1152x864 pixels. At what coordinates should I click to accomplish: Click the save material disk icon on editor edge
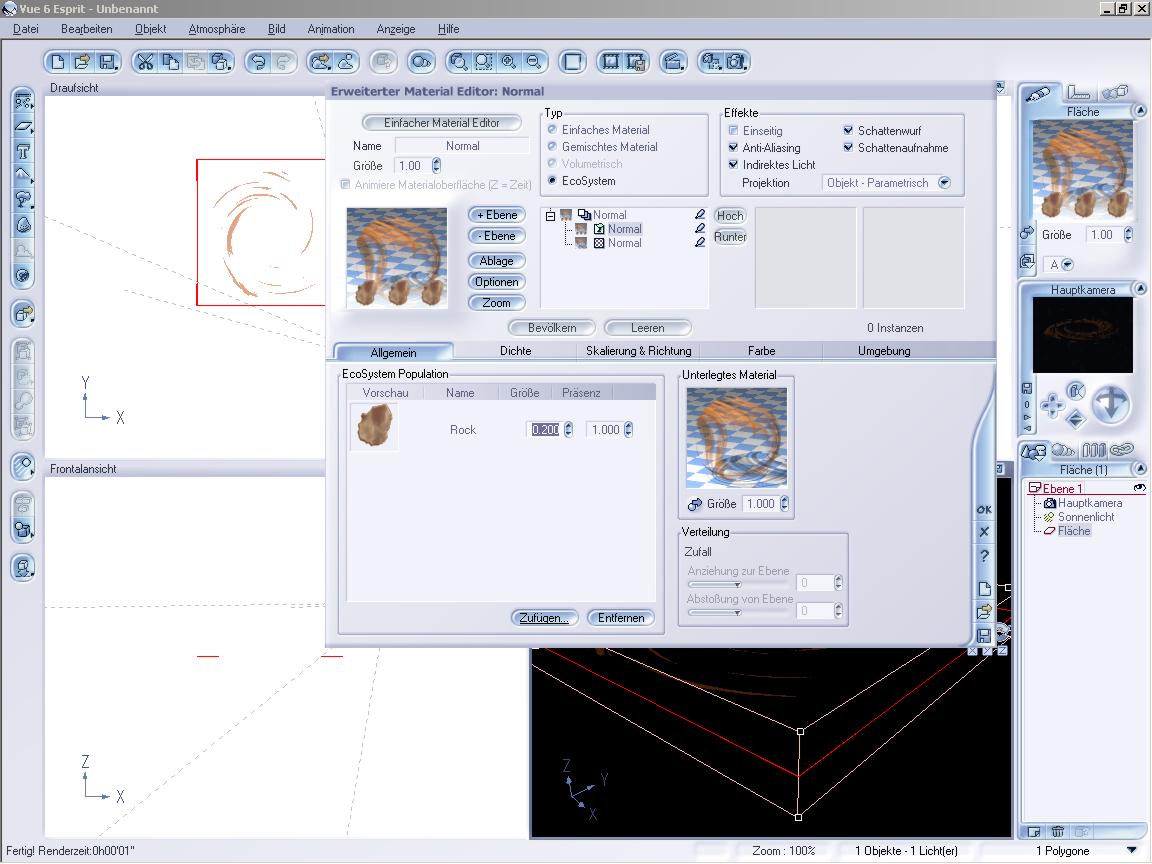coord(984,635)
